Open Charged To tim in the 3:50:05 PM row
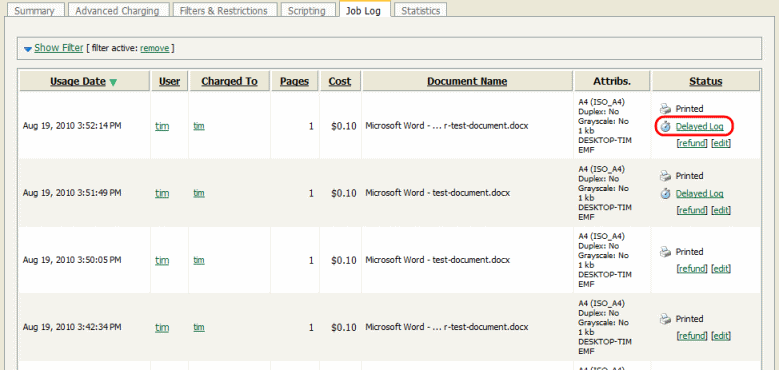779x370 pixels. [x=199, y=260]
